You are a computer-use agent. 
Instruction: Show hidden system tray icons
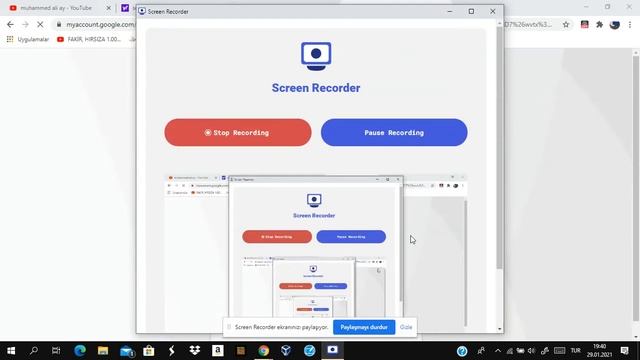pos(498,351)
